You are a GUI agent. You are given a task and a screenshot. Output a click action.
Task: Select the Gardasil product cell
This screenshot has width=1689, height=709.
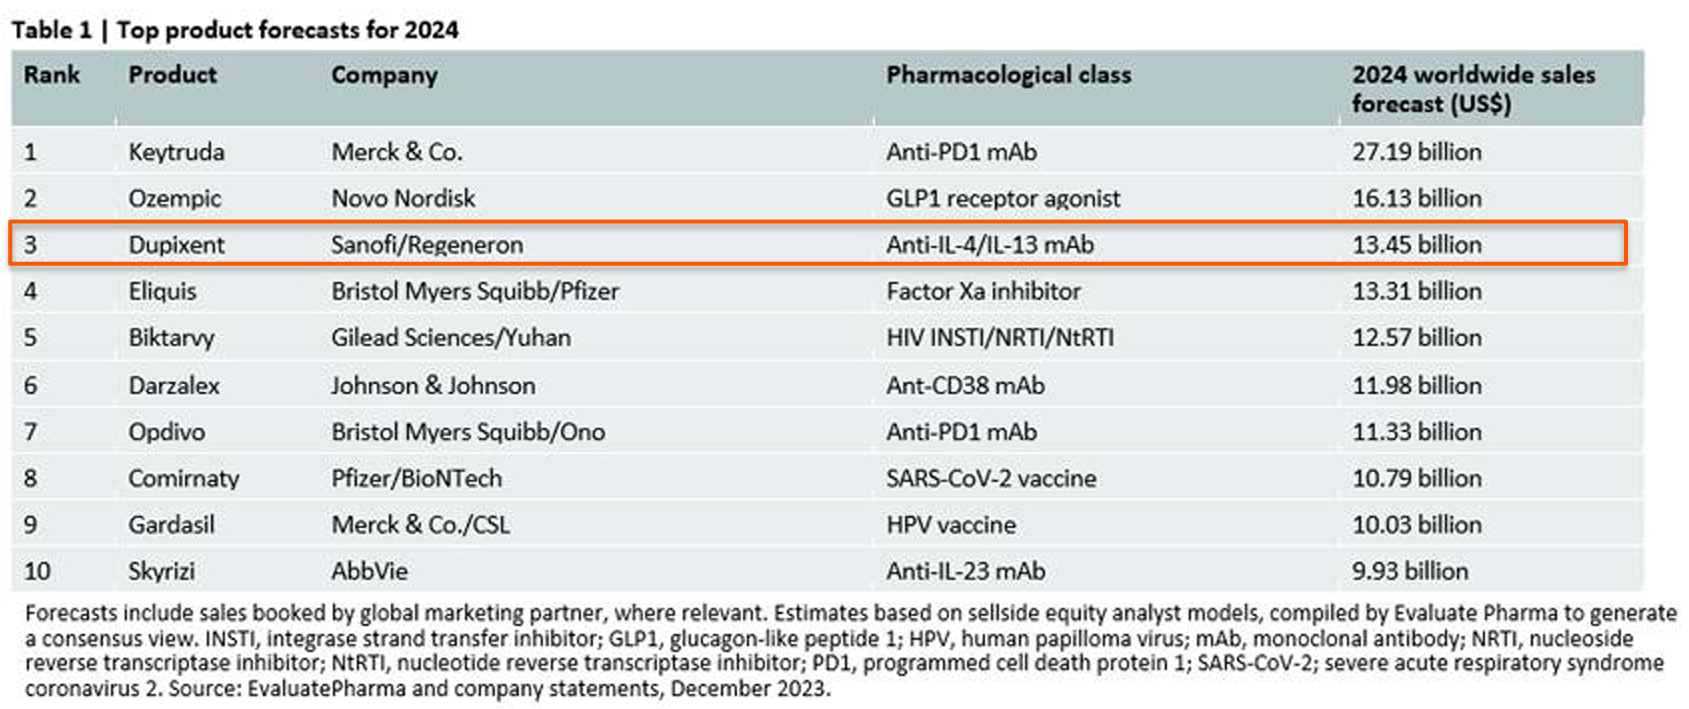tap(171, 524)
